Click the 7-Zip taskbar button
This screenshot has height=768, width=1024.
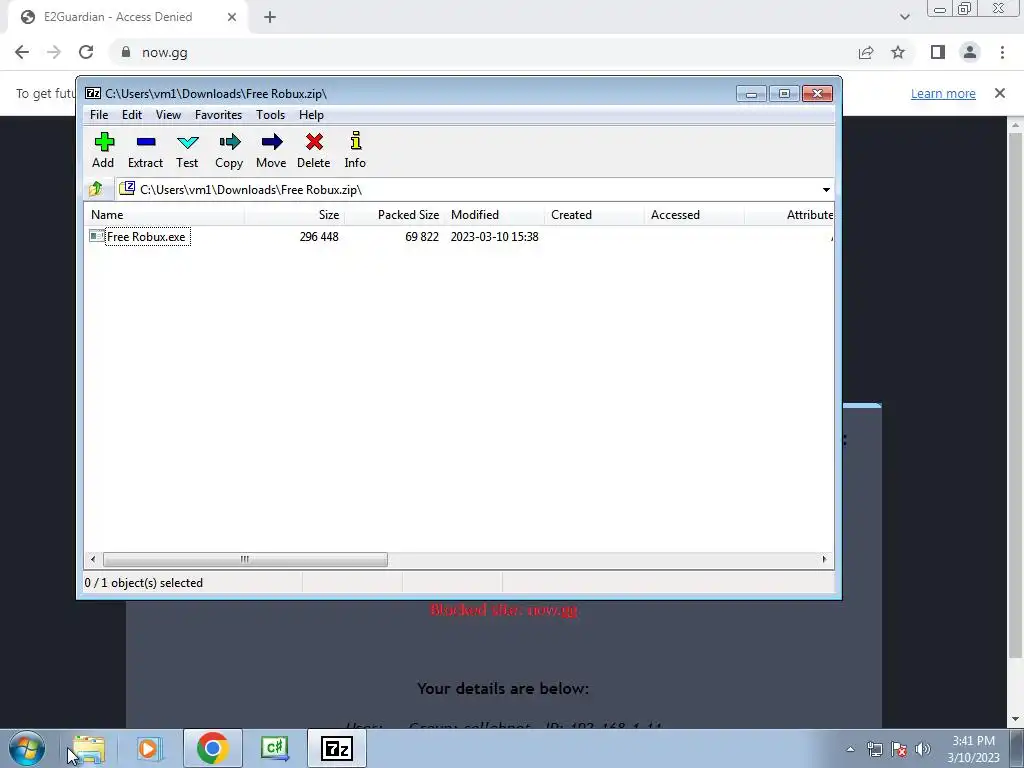tap(336, 748)
